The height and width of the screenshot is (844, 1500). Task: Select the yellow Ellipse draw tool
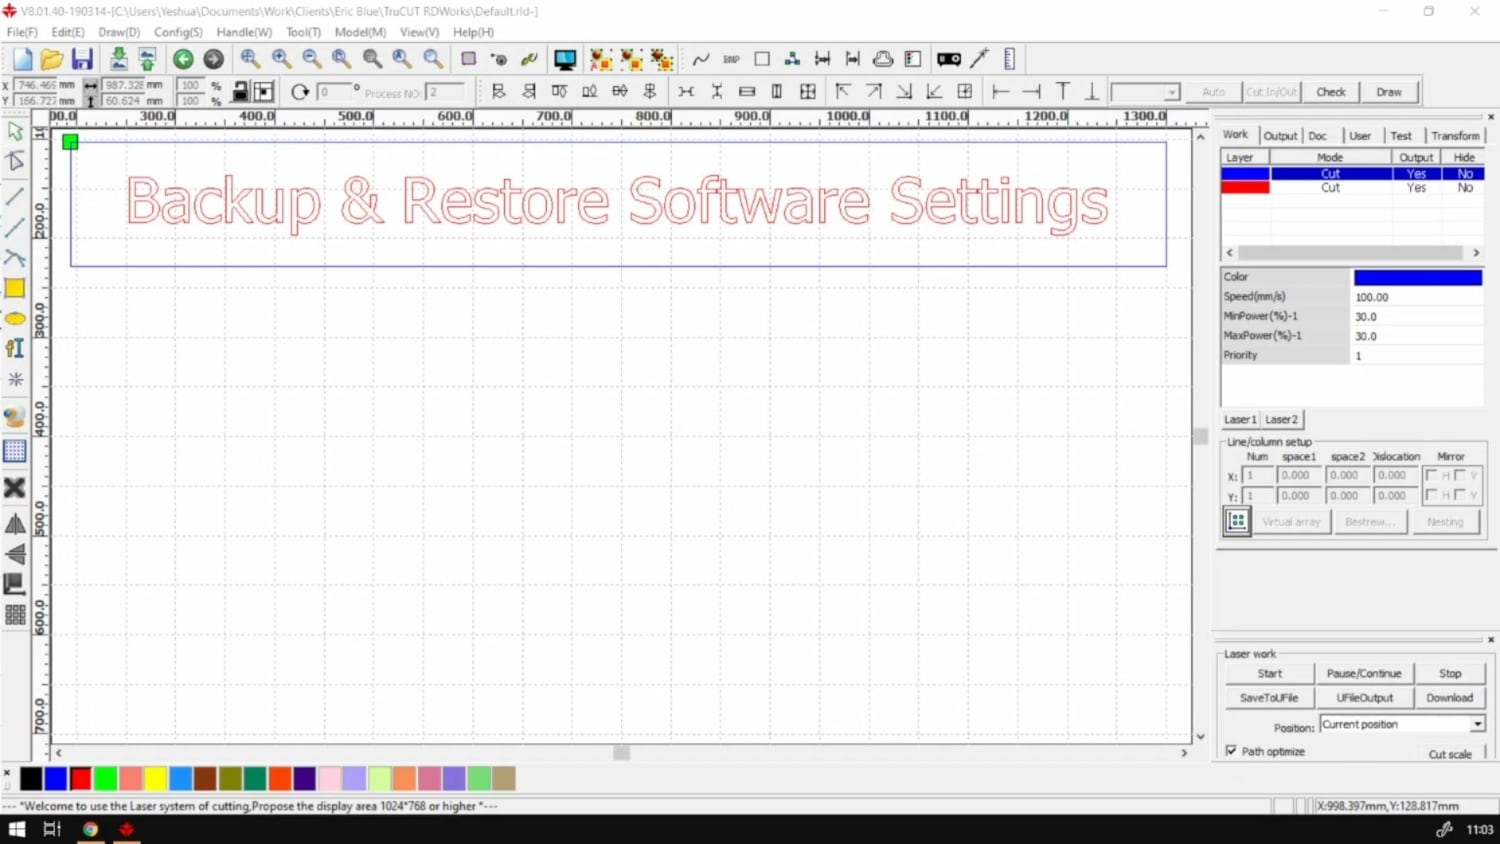tap(15, 319)
